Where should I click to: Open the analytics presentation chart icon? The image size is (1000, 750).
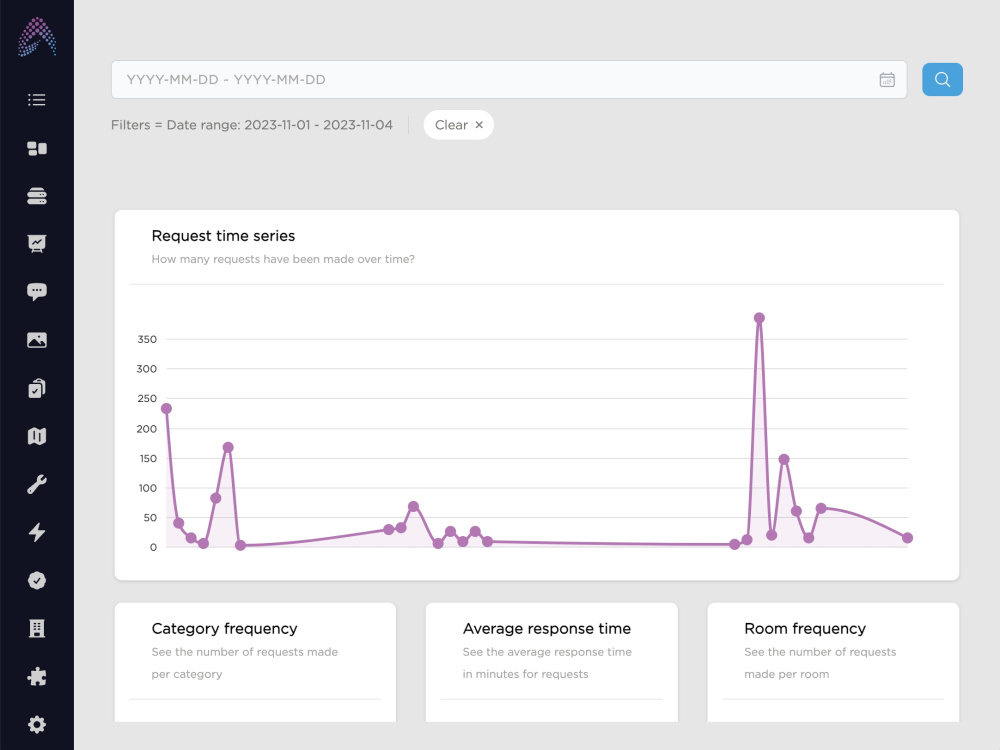pyautogui.click(x=37, y=244)
